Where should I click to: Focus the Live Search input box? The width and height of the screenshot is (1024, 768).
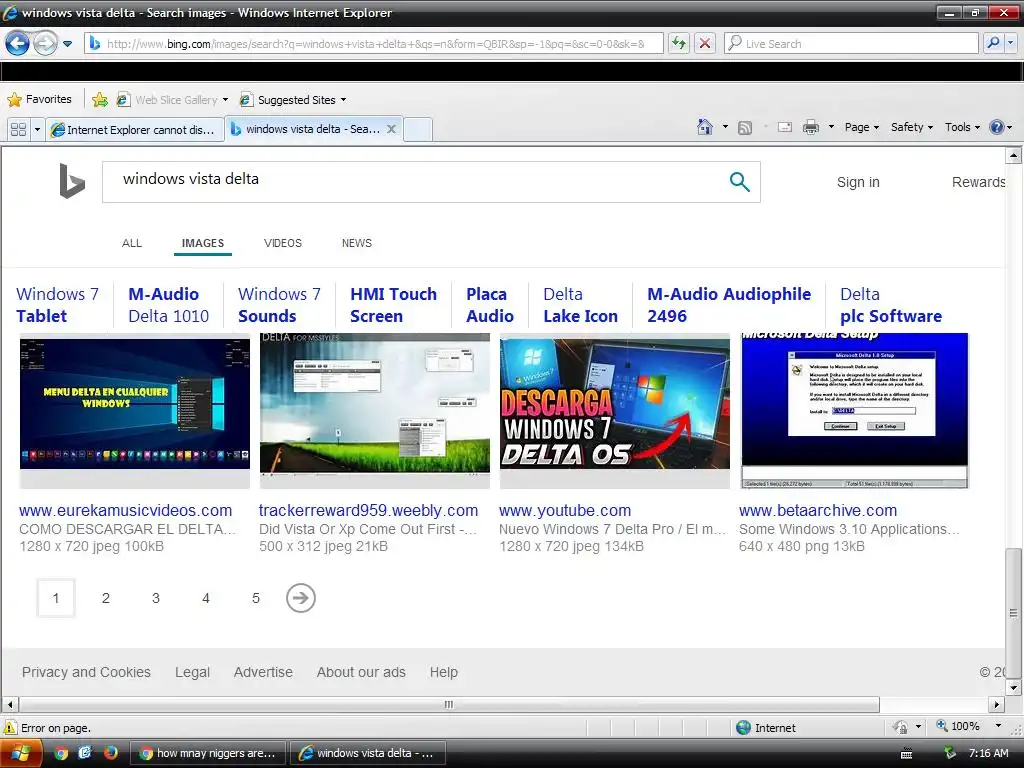(851, 44)
